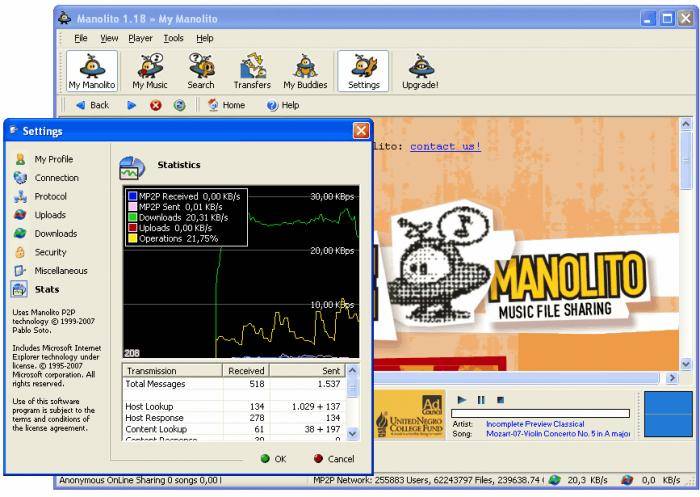Image resolution: width=700 pixels, height=497 pixels.
Task: Select Security settings category
Action: (x=41, y=252)
